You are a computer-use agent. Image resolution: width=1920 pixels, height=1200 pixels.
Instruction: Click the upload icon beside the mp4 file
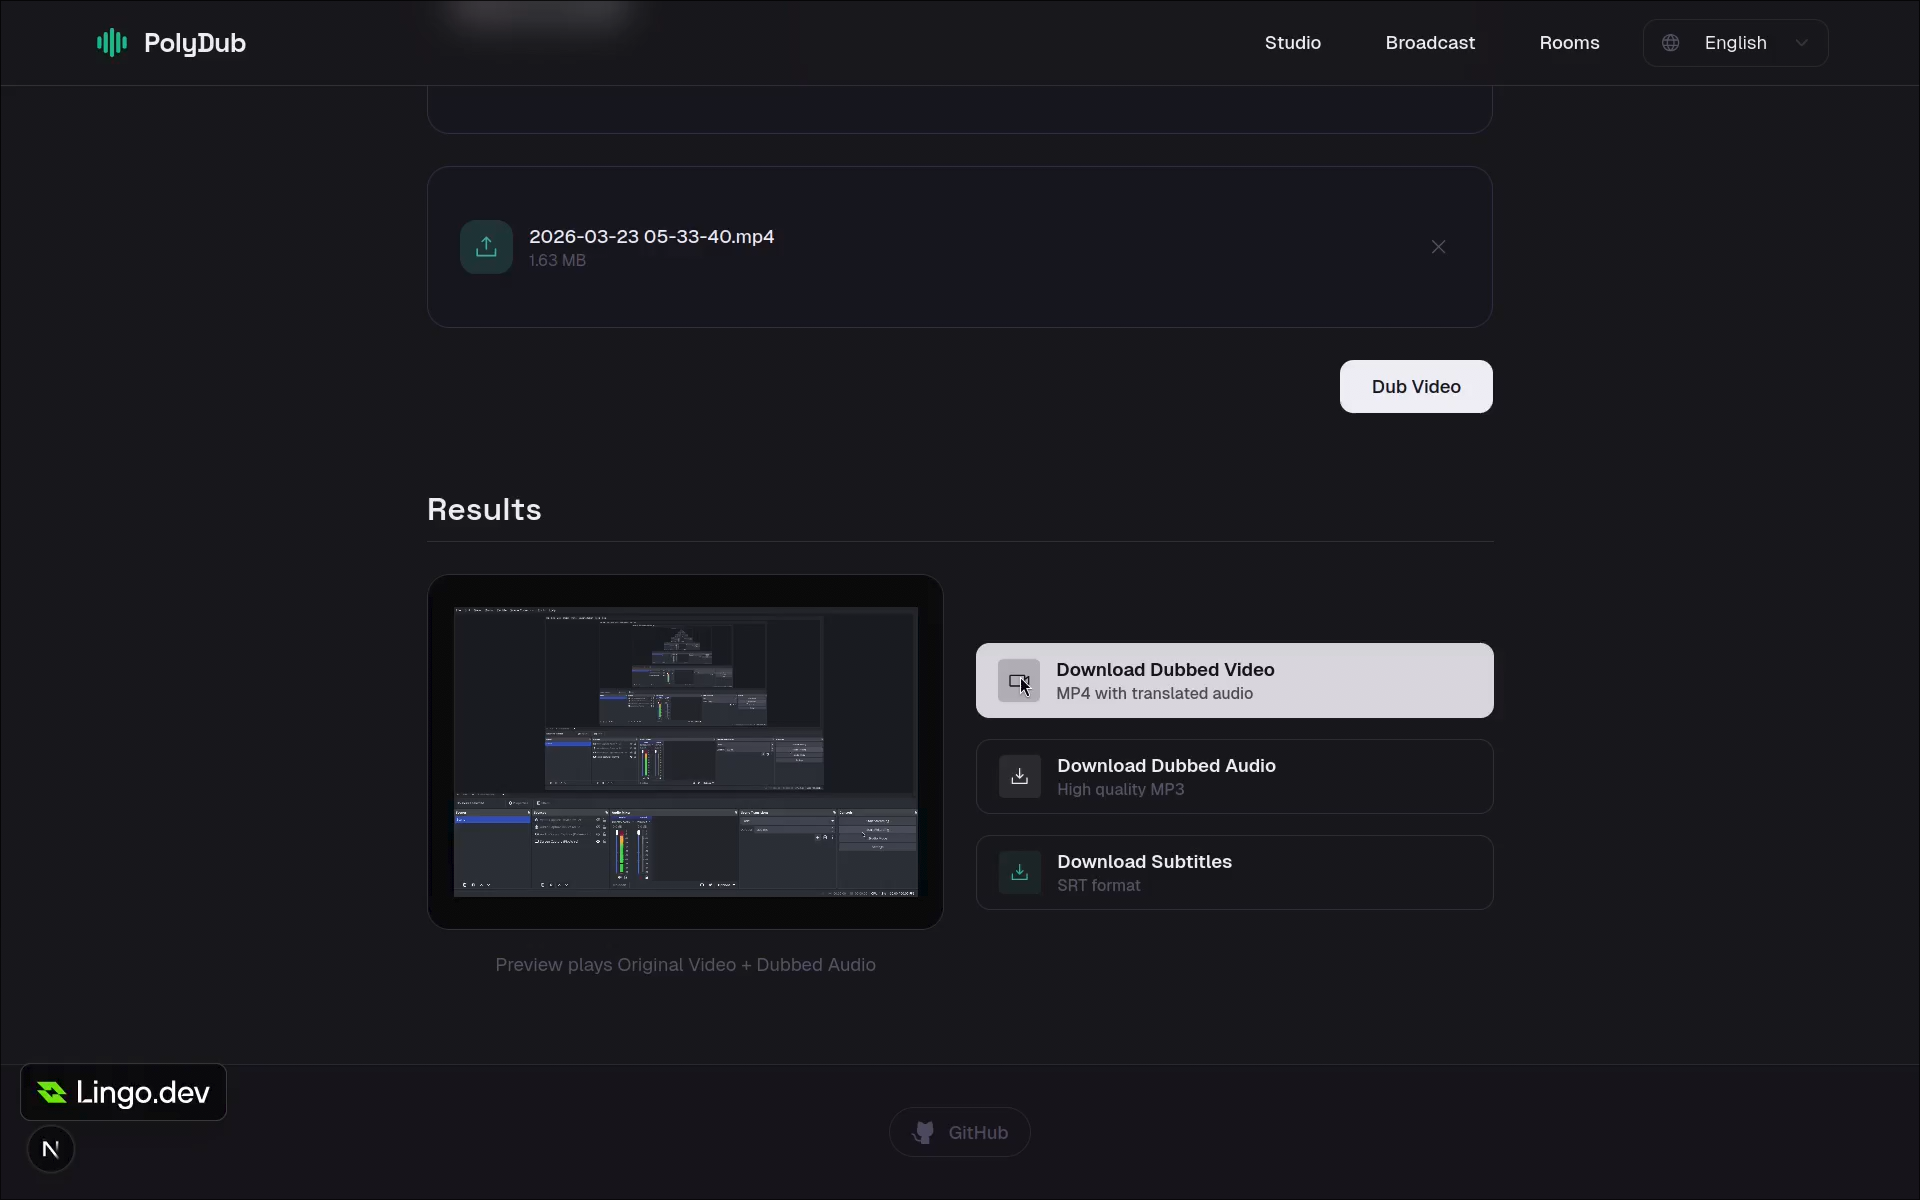(x=486, y=247)
